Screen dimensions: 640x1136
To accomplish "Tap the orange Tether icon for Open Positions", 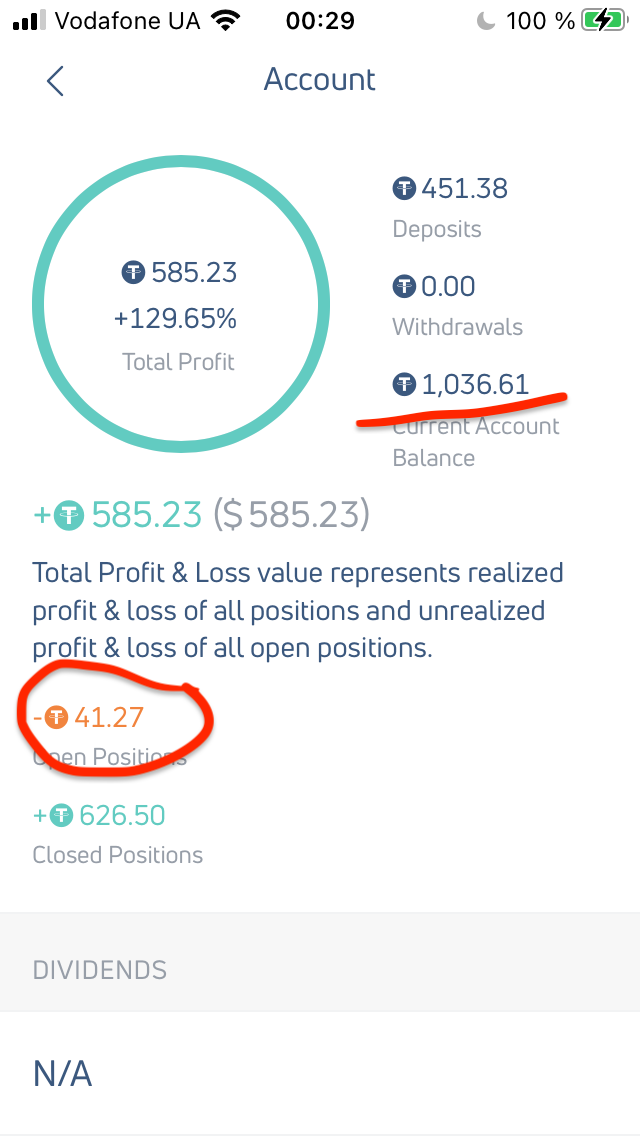I will (57, 717).
